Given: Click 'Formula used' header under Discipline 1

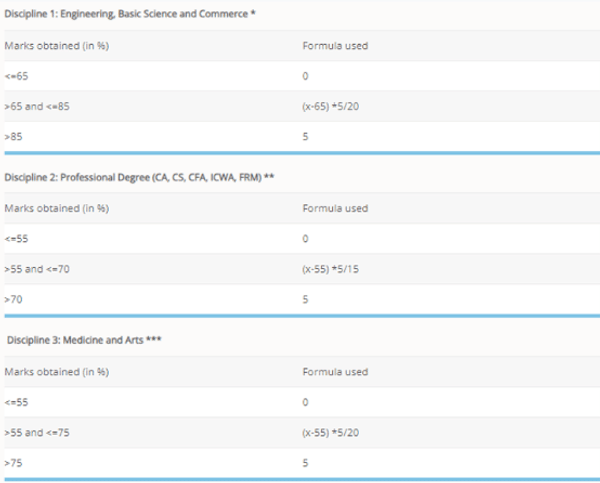Looking at the screenshot, I should [x=334, y=46].
